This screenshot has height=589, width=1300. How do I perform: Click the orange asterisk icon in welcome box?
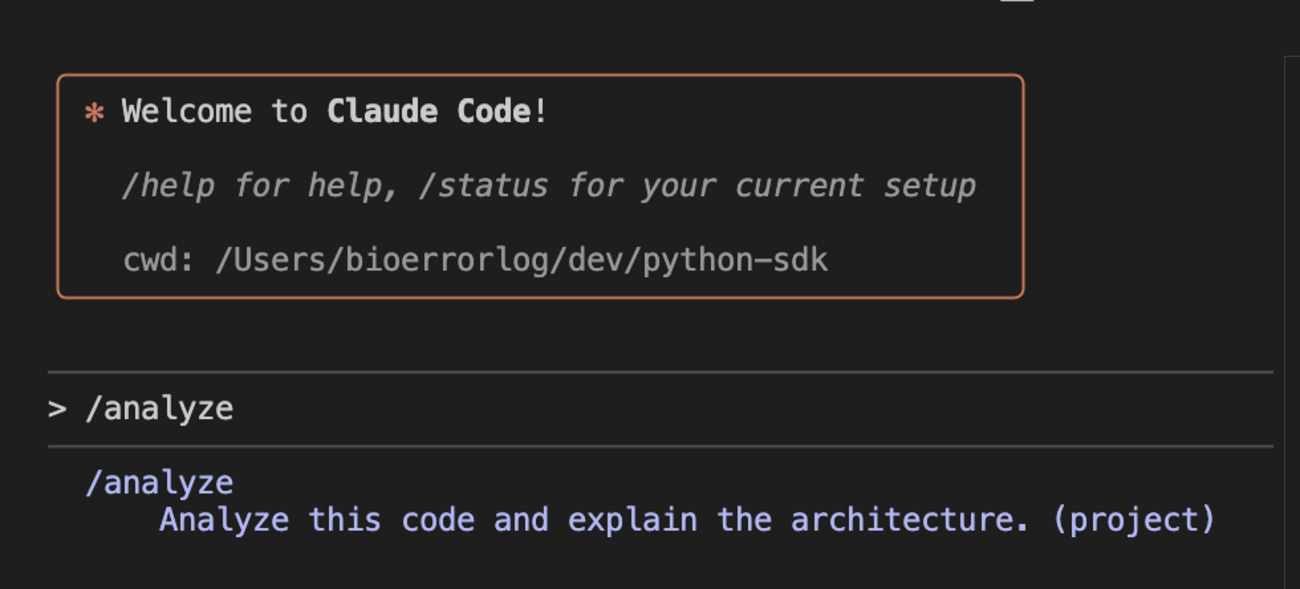pyautogui.click(x=94, y=112)
